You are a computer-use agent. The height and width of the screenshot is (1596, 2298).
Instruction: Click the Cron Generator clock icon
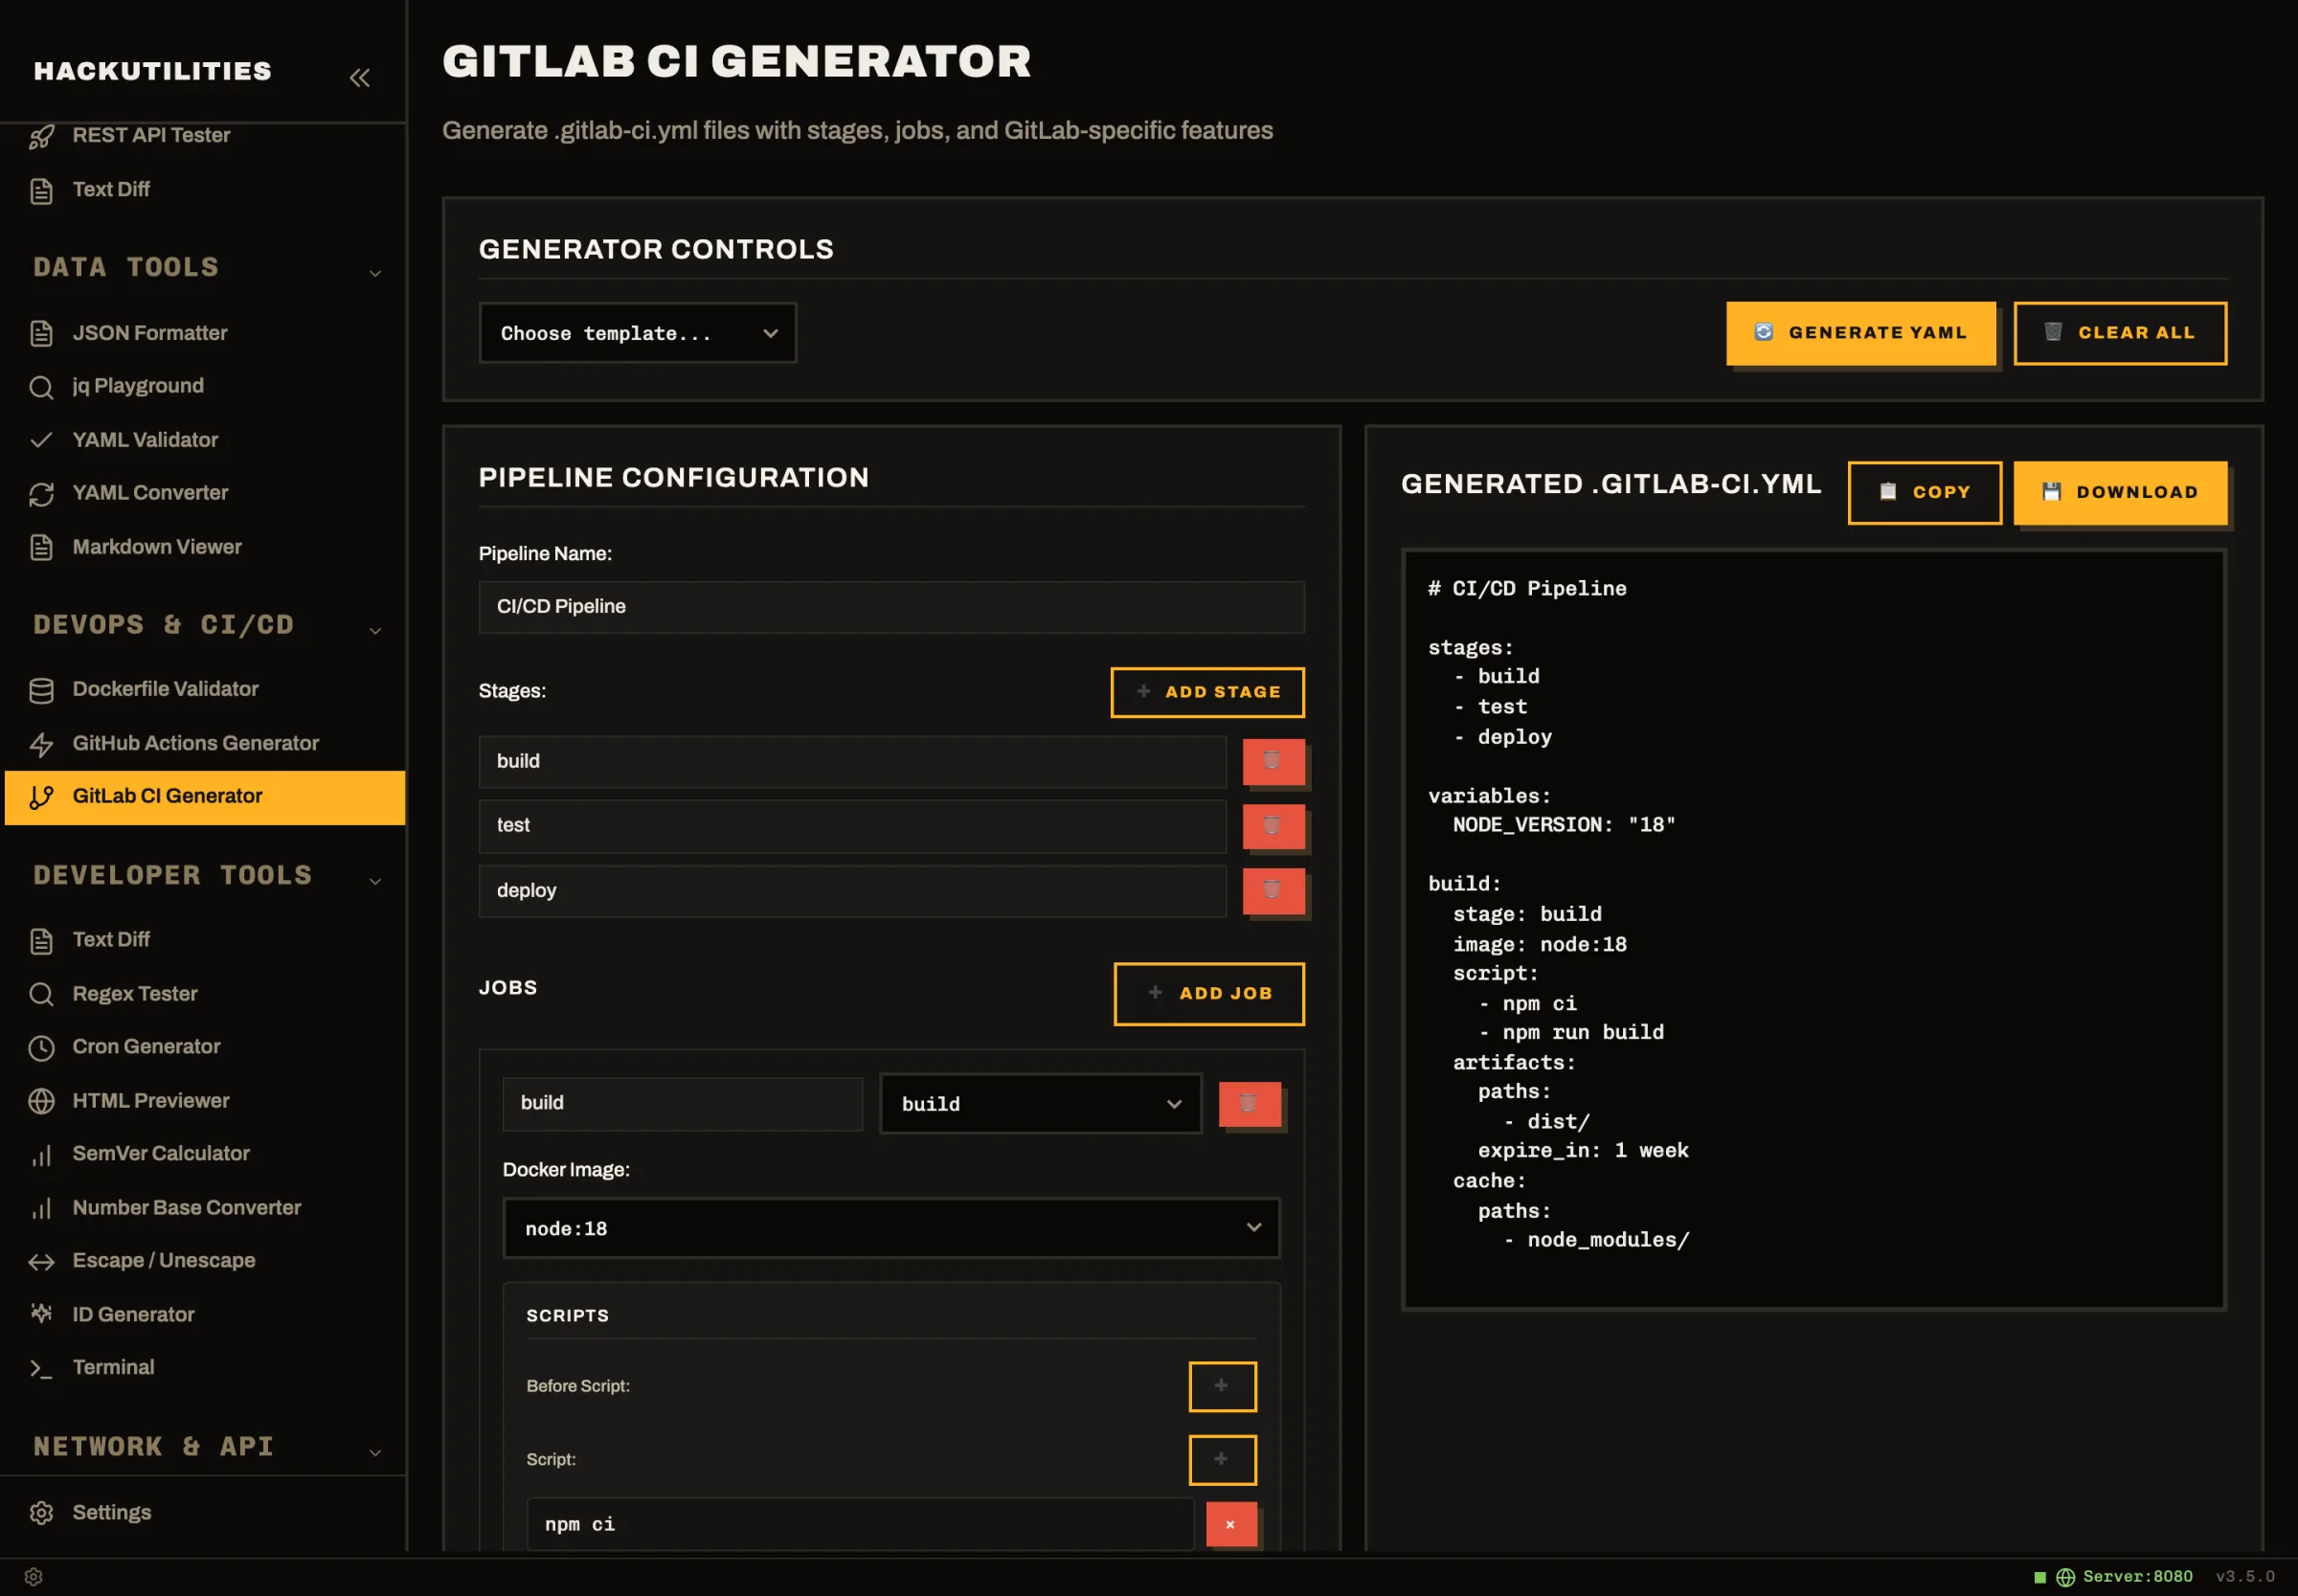point(41,1048)
